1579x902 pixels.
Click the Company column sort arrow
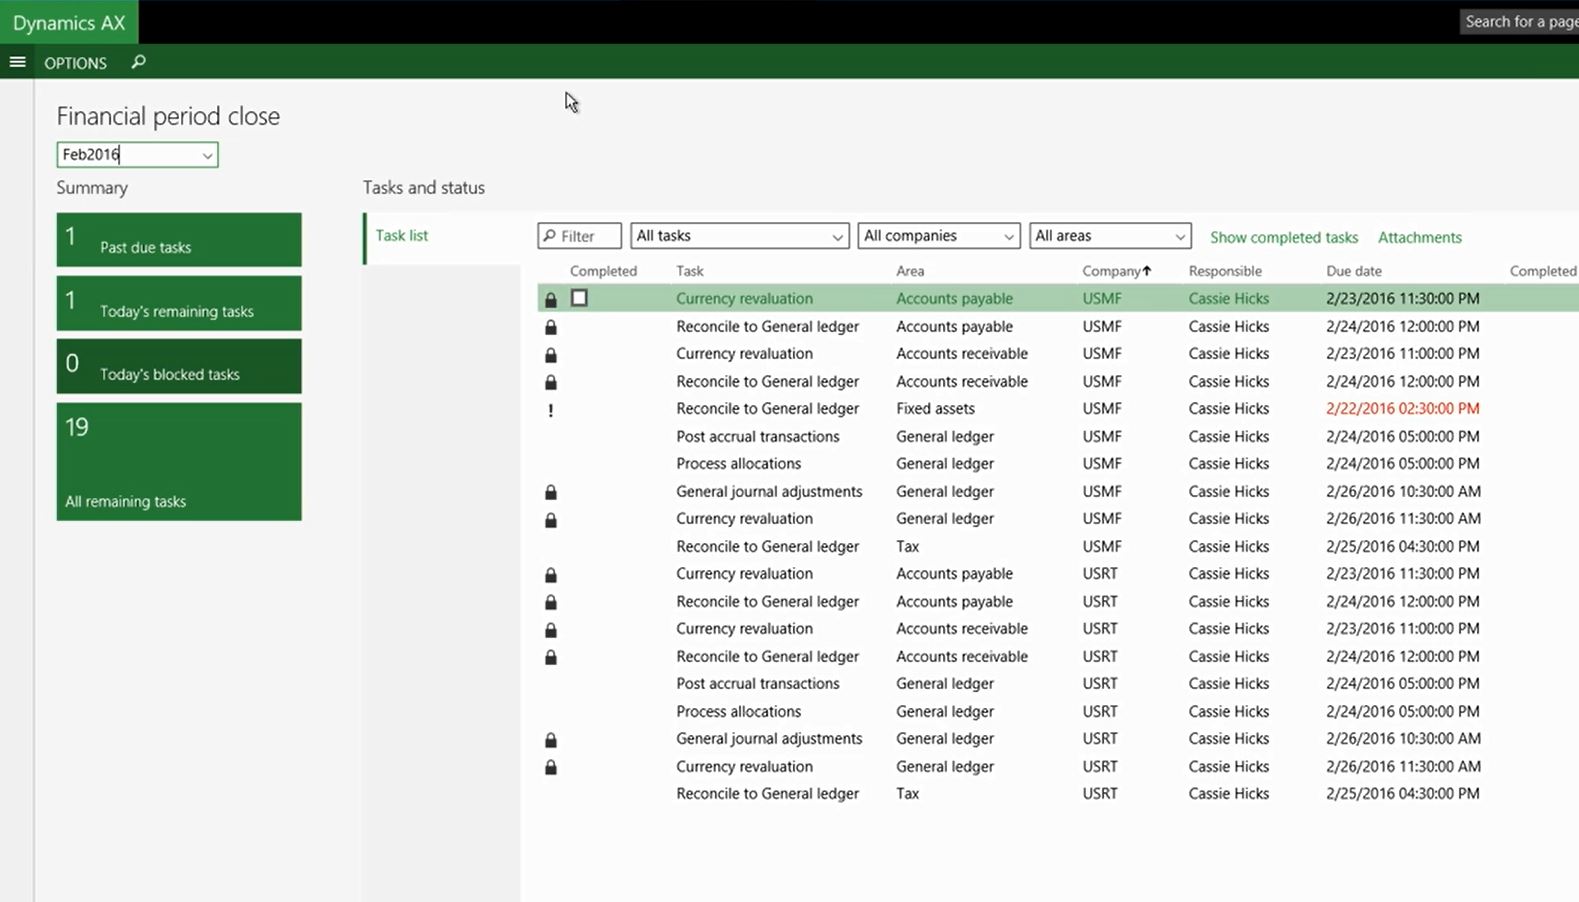tap(1147, 271)
